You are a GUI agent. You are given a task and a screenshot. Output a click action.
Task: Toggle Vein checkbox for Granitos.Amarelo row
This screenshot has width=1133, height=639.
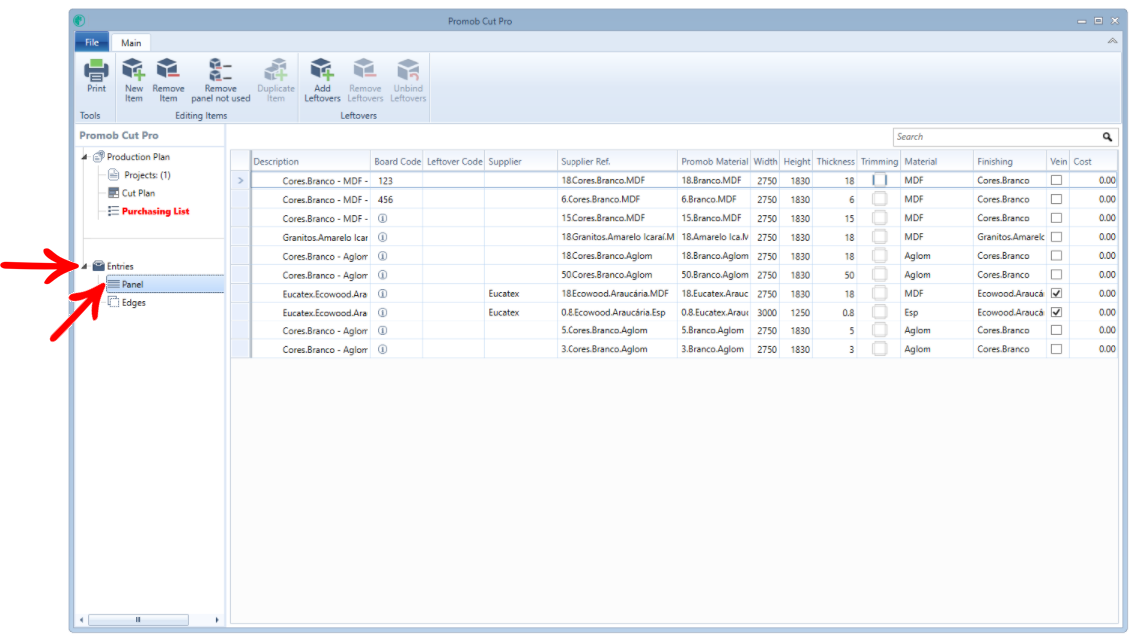[1056, 237]
